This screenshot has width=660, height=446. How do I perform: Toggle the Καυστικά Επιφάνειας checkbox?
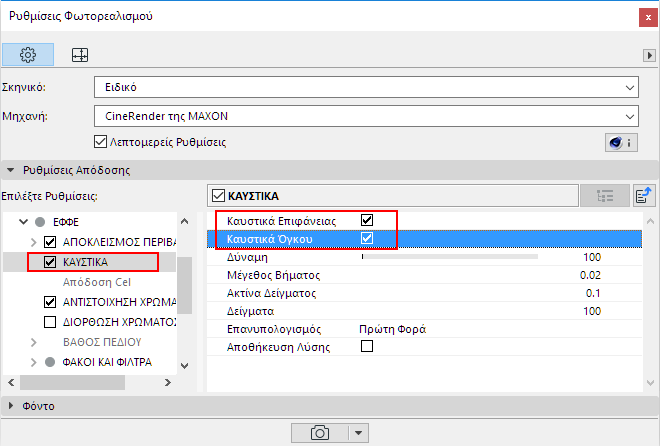(367, 220)
